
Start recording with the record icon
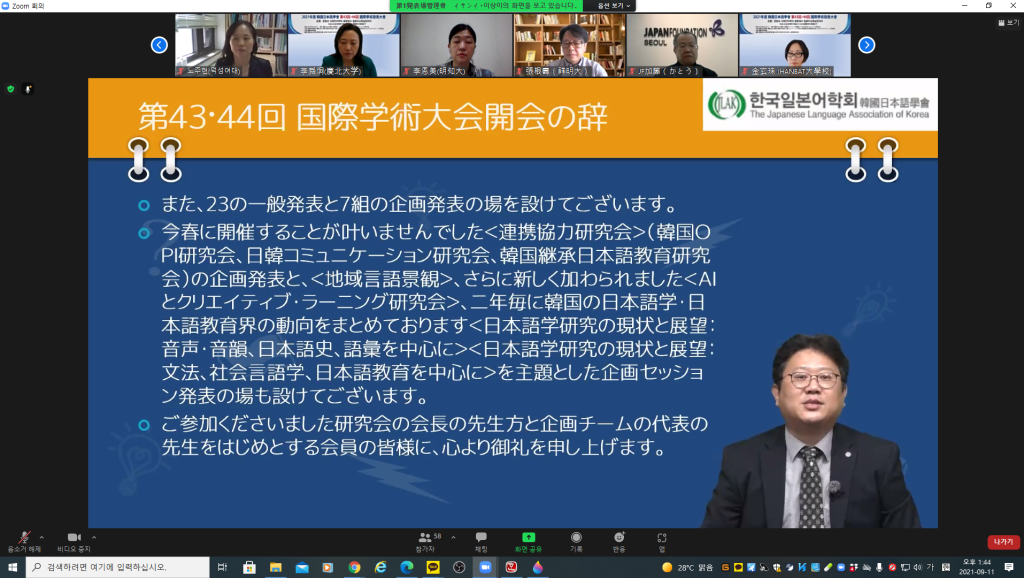pos(576,540)
